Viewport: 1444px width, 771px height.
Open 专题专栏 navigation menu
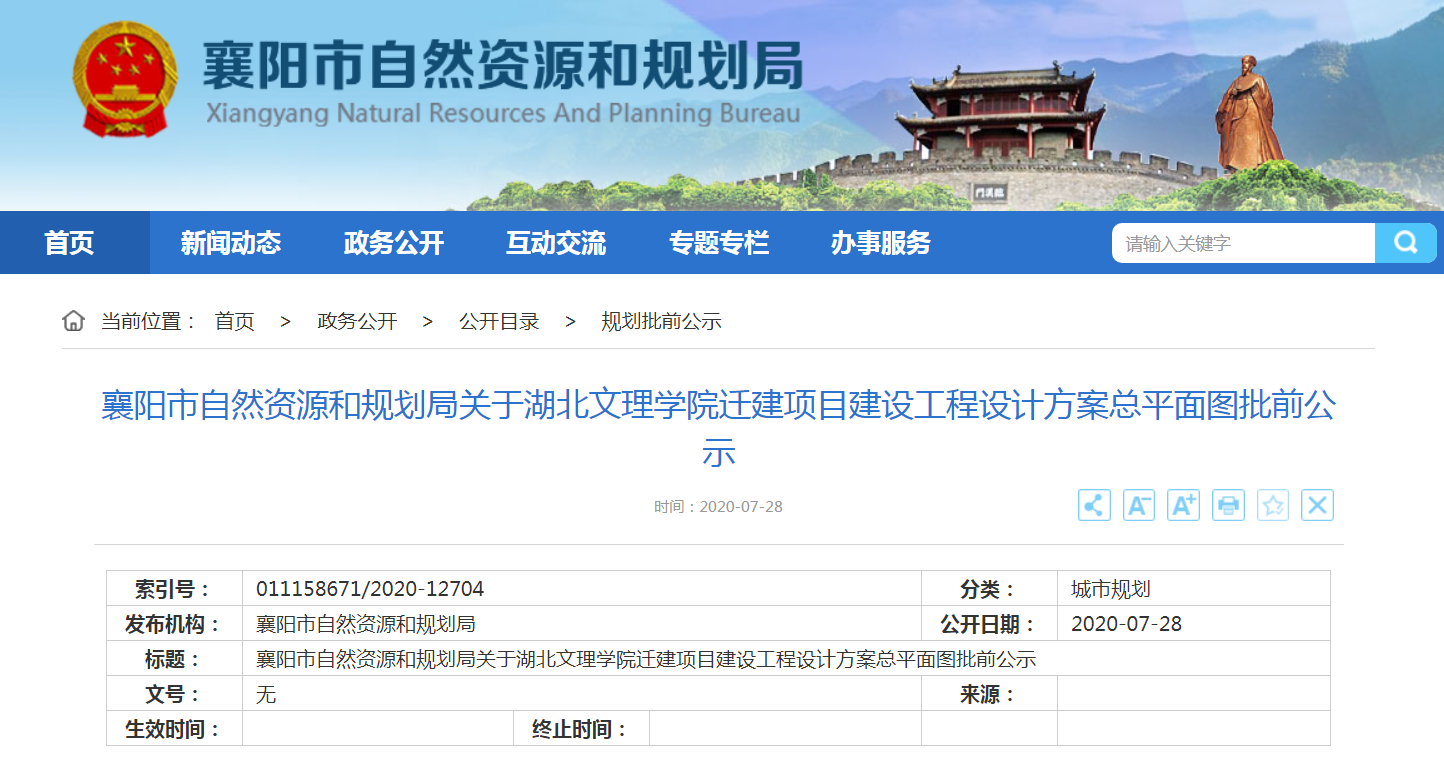click(x=719, y=243)
